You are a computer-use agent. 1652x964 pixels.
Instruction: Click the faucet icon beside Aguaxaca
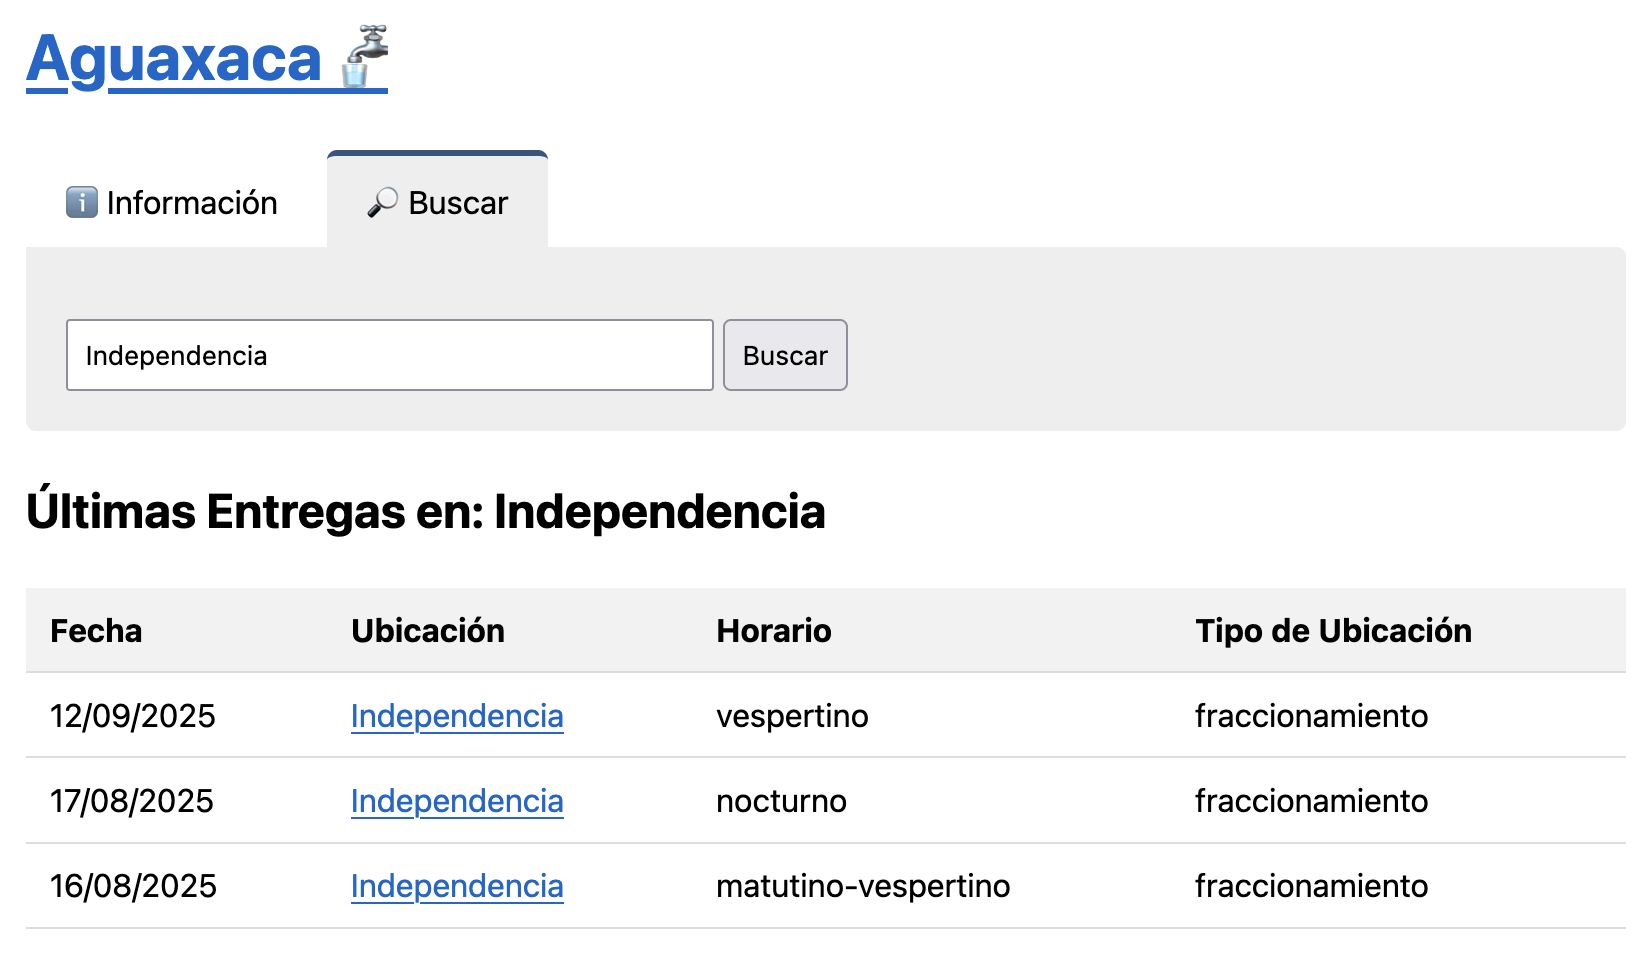(x=364, y=57)
